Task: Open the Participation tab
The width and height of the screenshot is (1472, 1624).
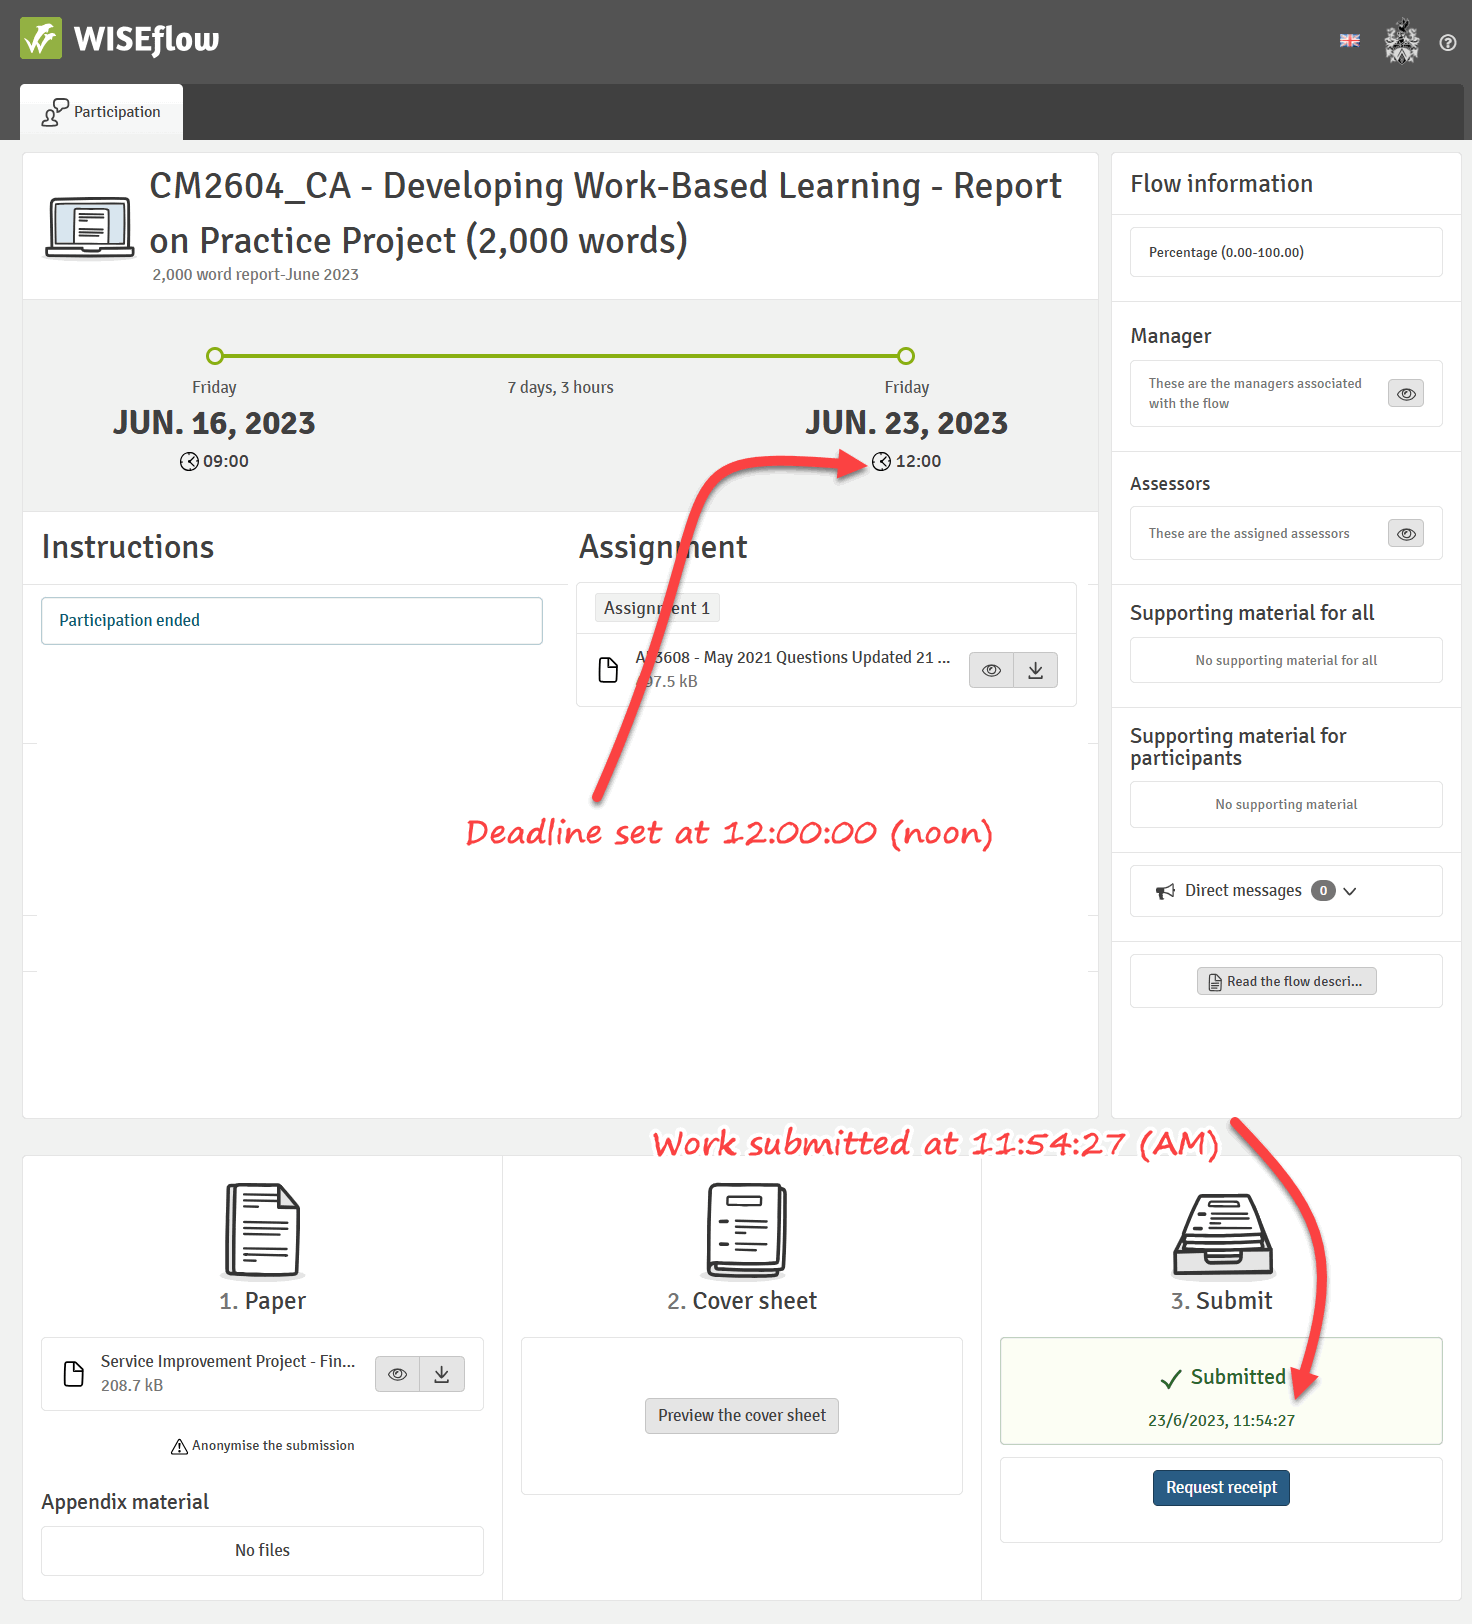Action: coord(102,112)
